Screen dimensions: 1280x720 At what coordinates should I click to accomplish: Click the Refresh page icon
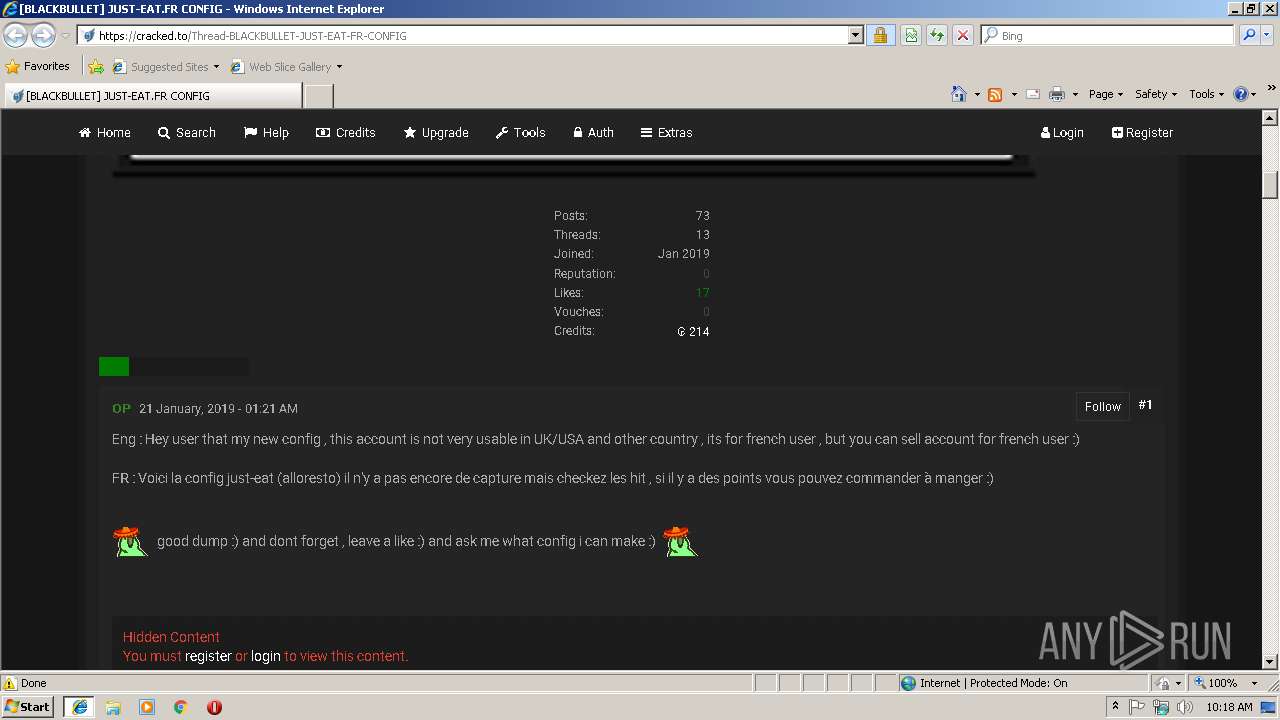point(936,36)
